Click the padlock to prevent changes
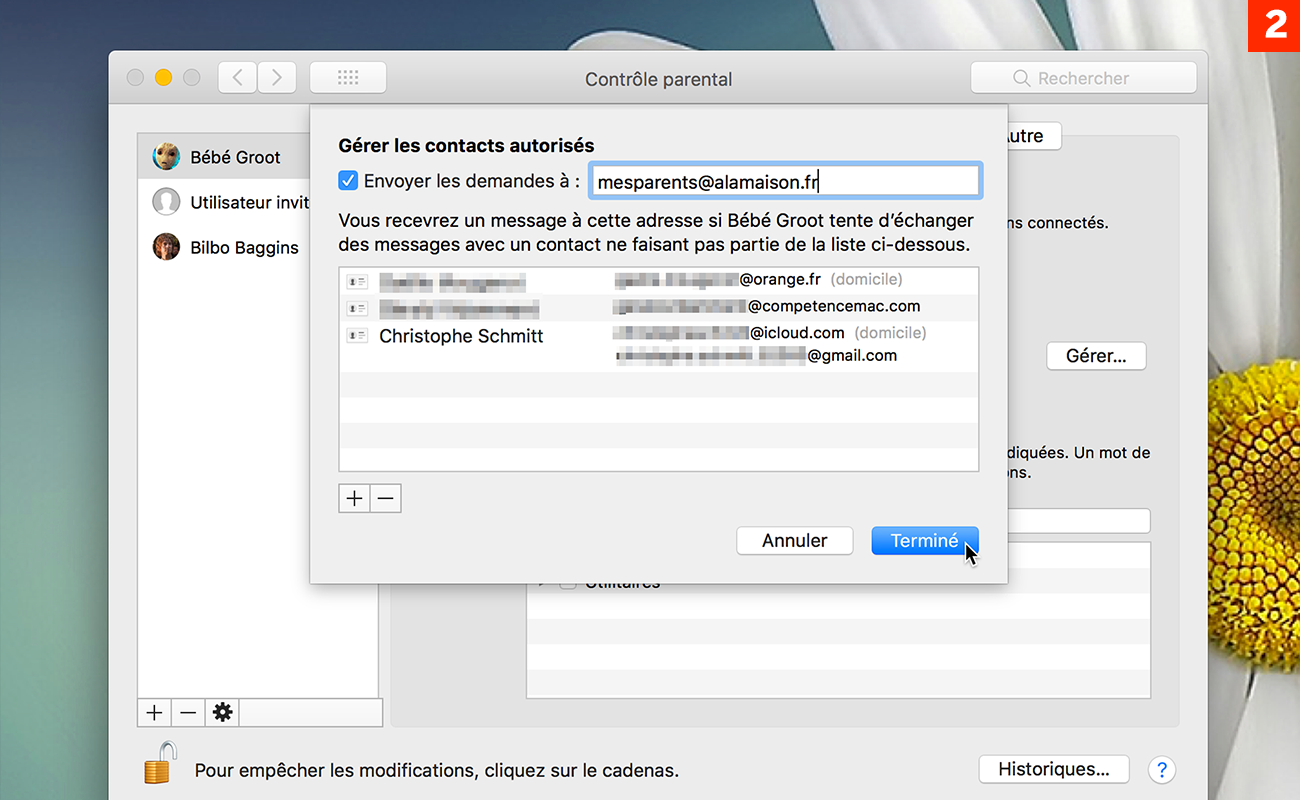 160,763
